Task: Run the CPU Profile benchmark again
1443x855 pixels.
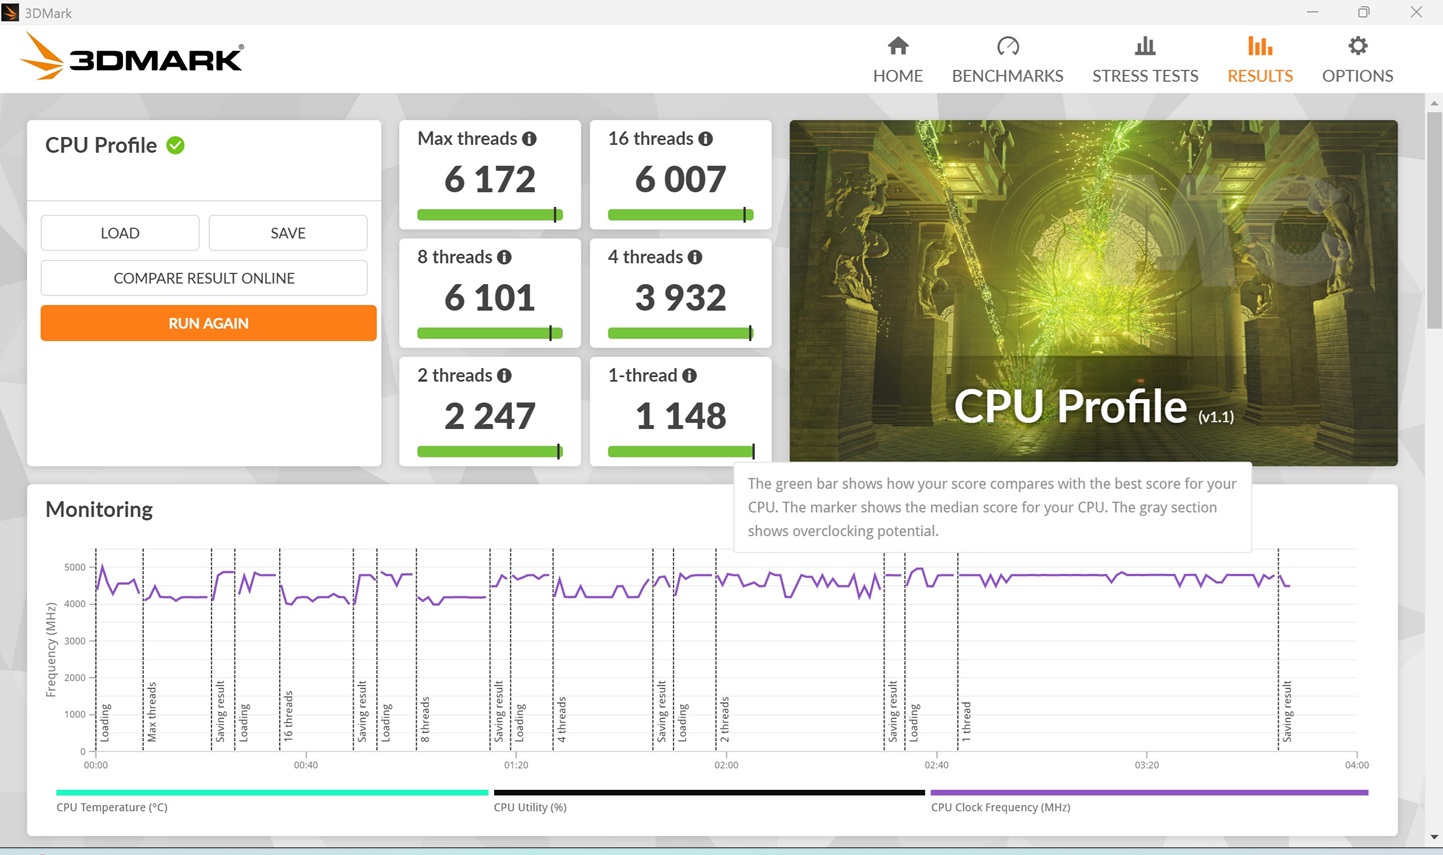Action: 208,323
